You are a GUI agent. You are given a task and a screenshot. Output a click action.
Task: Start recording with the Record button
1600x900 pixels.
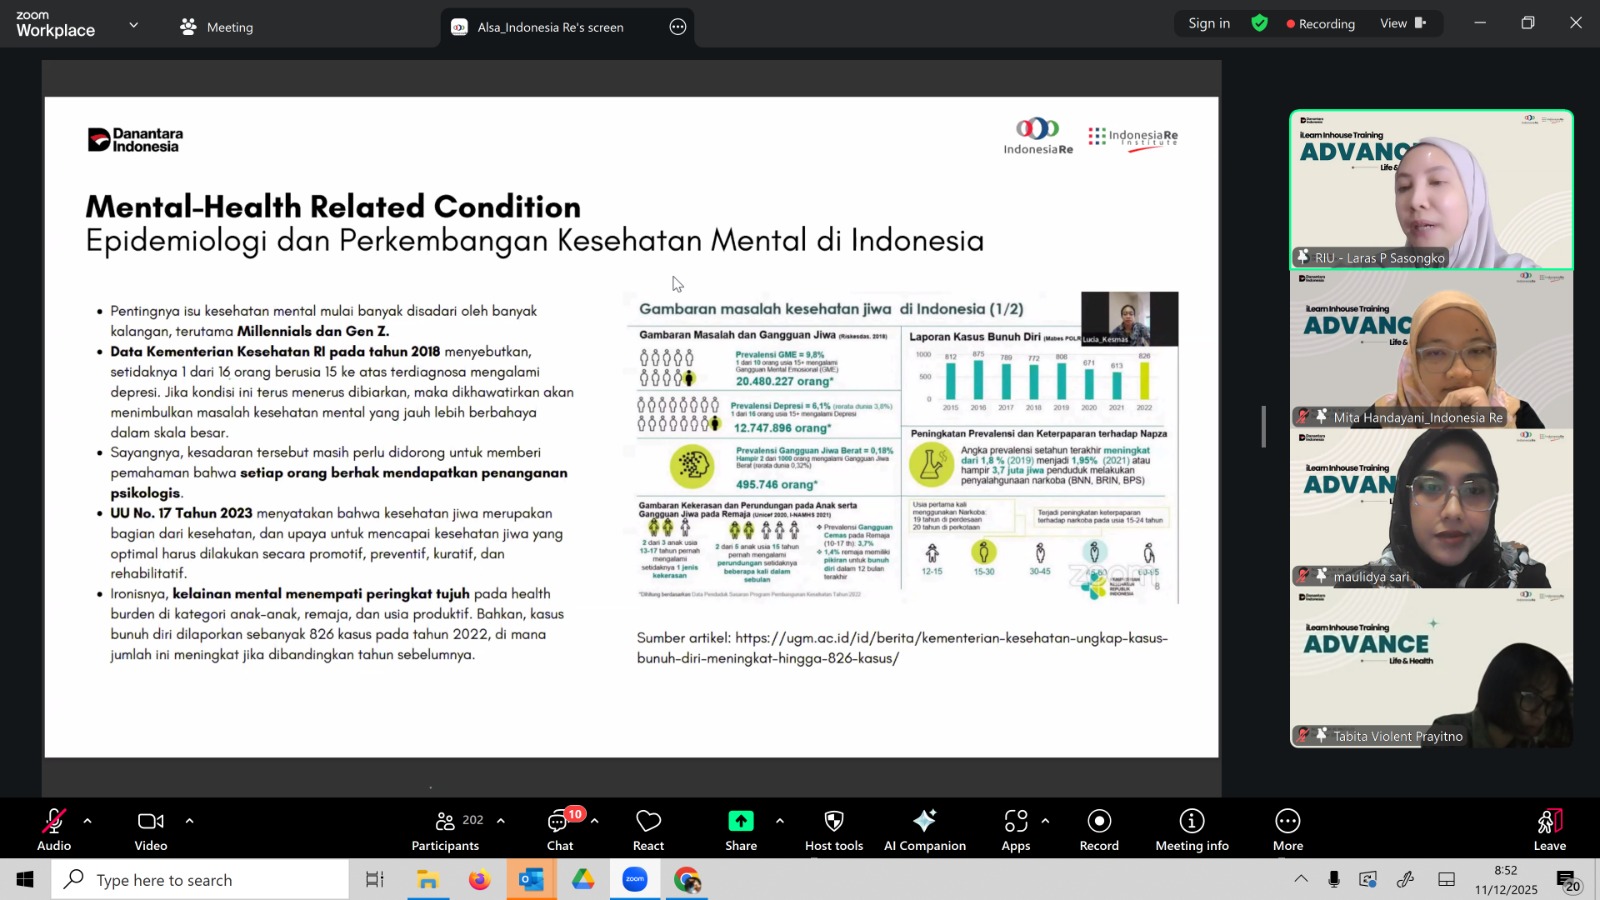1099,829
